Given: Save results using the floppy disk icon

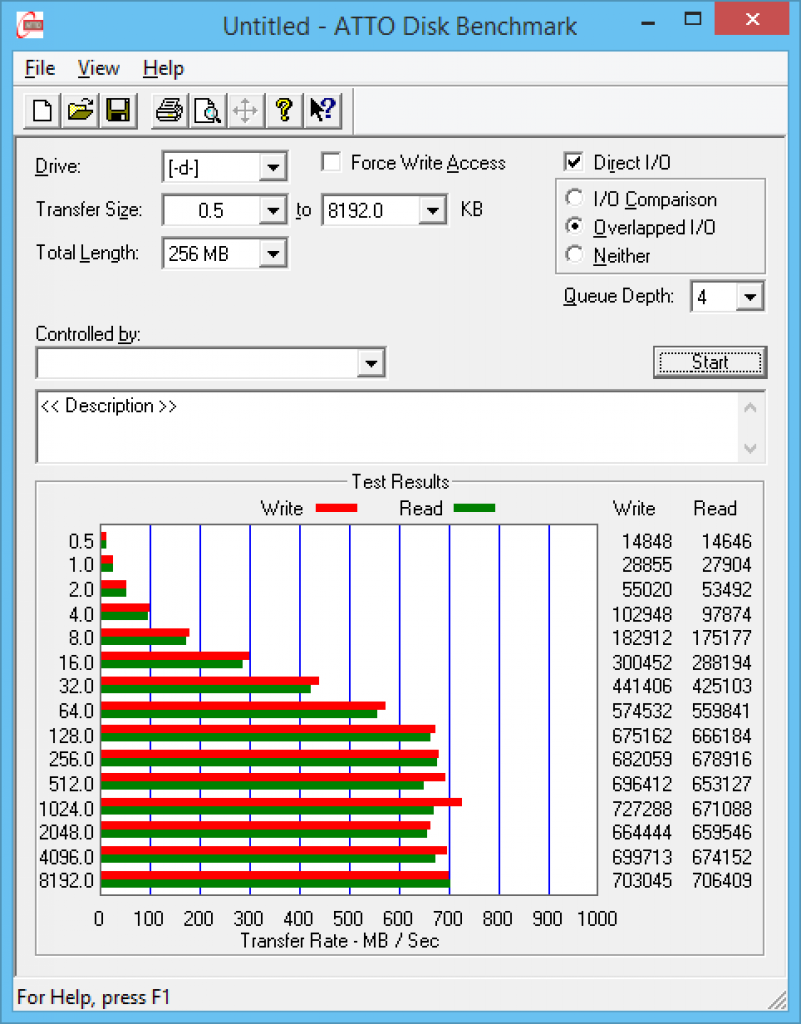Looking at the screenshot, I should coord(118,110).
